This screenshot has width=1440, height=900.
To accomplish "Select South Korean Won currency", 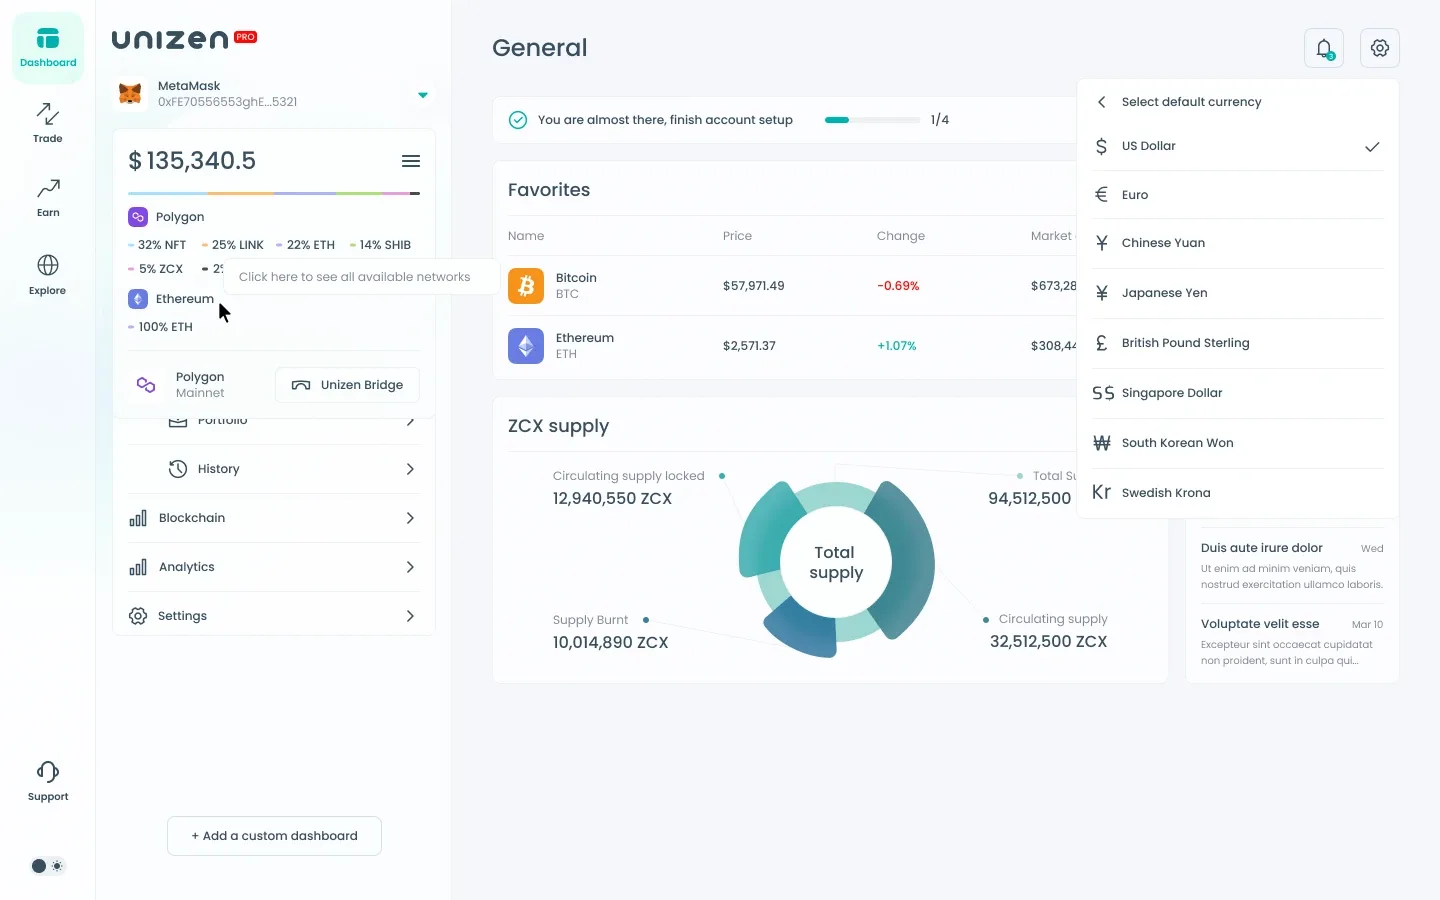I will click(1237, 443).
